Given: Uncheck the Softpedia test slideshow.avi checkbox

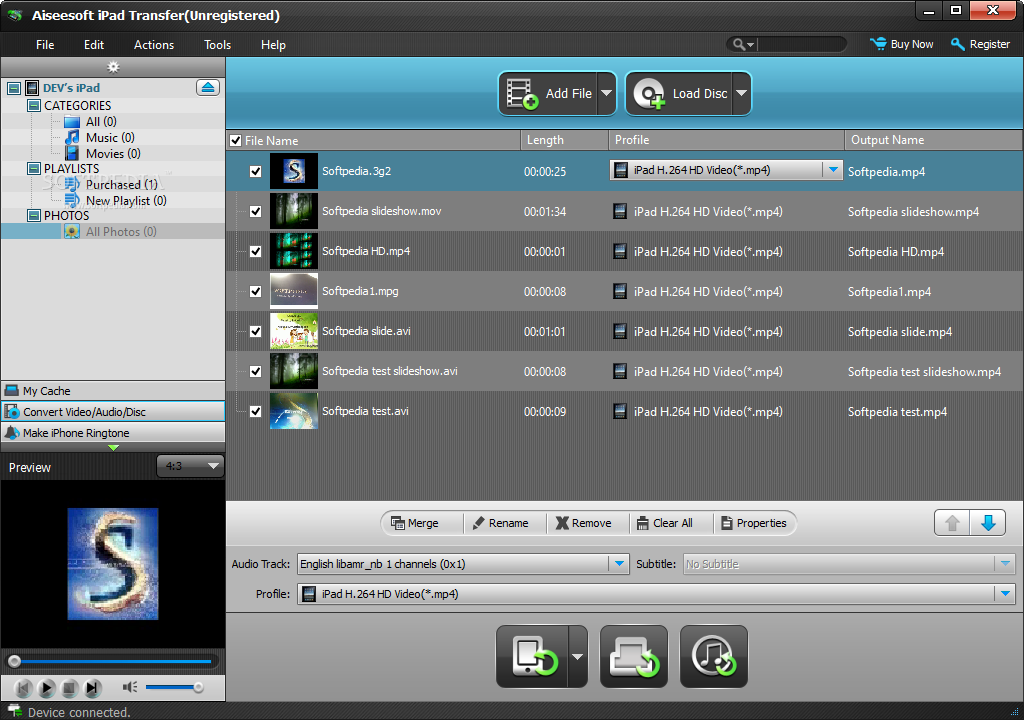Looking at the screenshot, I should coord(255,371).
